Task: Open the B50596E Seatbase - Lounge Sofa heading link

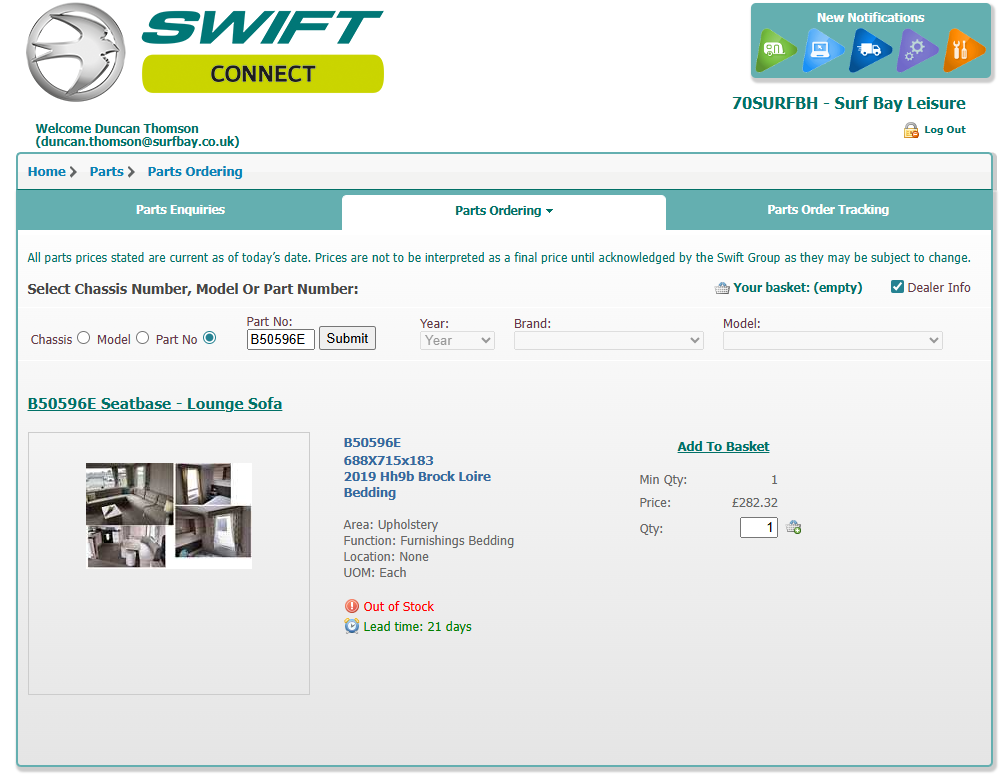Action: click(155, 404)
